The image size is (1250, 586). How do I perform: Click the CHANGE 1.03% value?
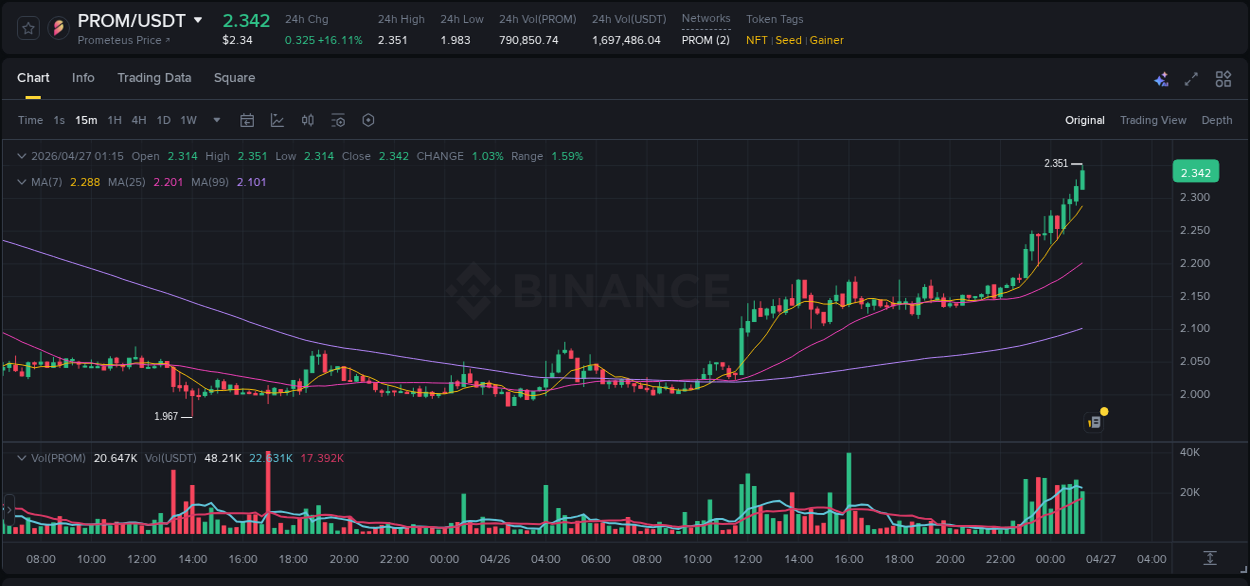(487, 156)
